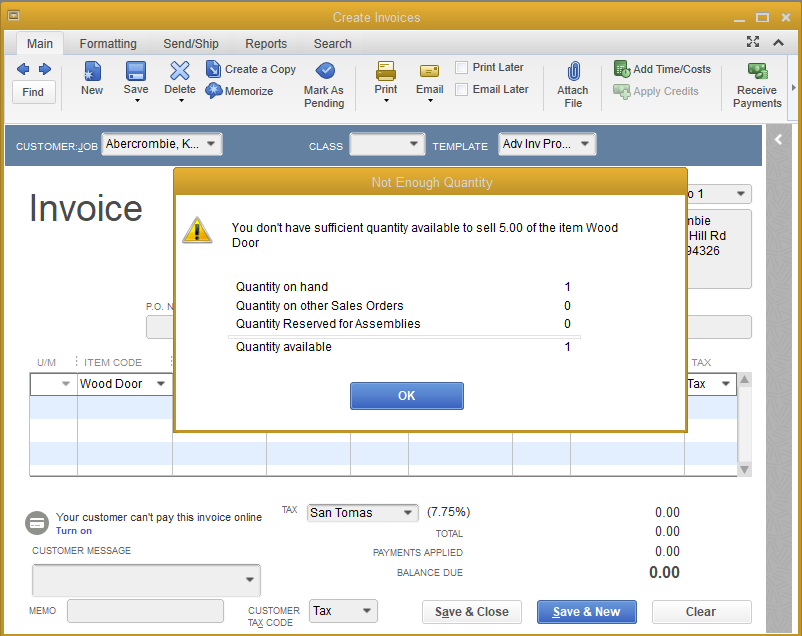
Task: Click the New invoice icon
Action: [x=92, y=71]
